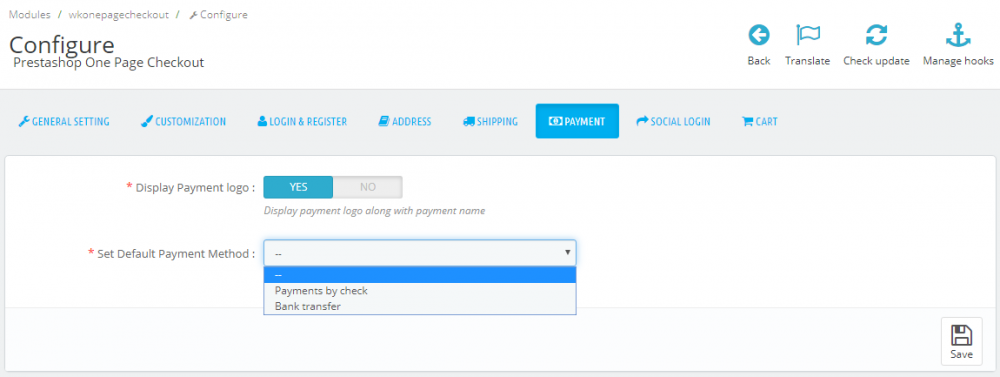Viewport: 1000px width, 377px height.
Task: Open the Shipping tab
Action: pos(490,121)
